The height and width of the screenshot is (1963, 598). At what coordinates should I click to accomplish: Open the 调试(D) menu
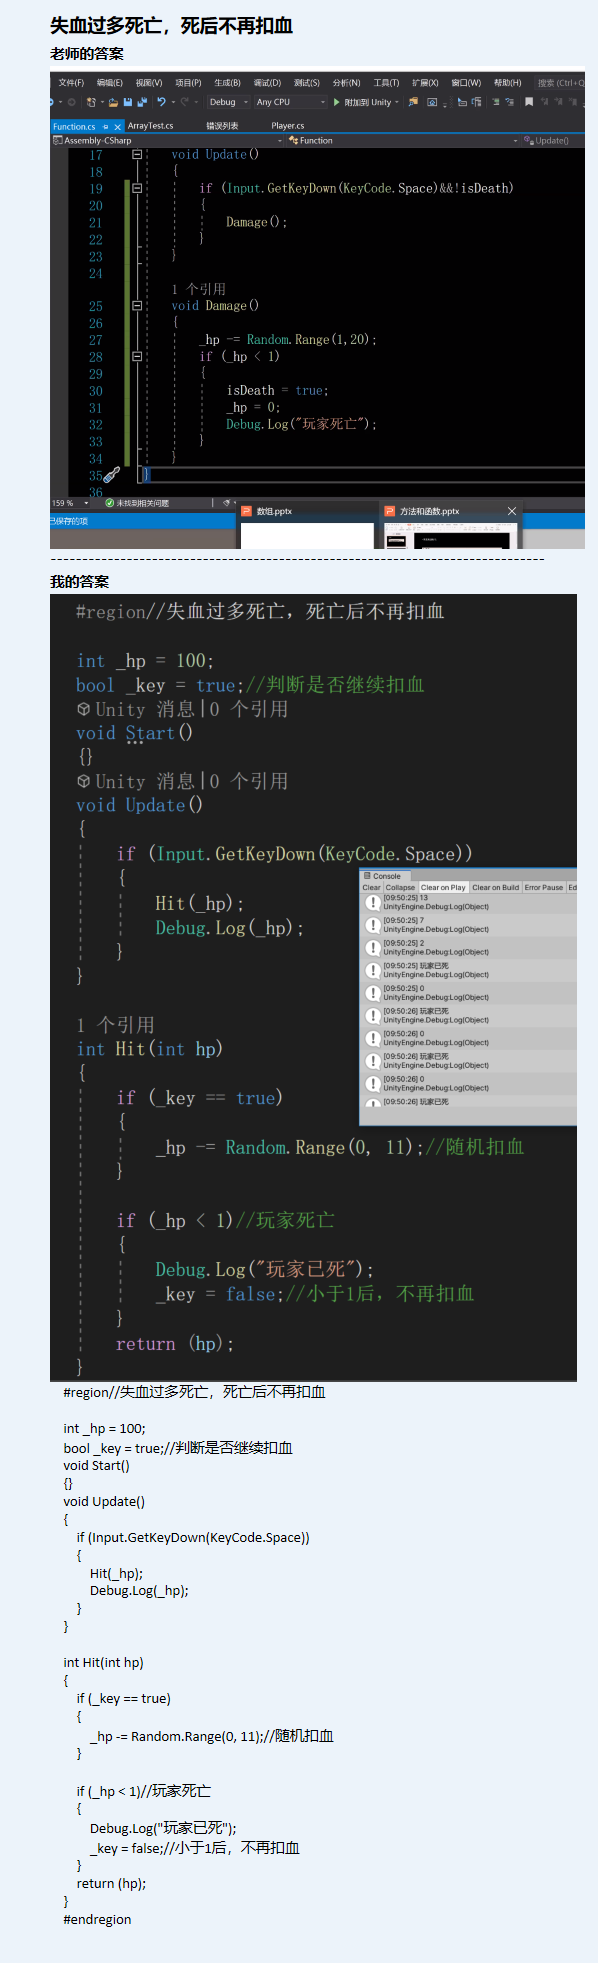(267, 83)
